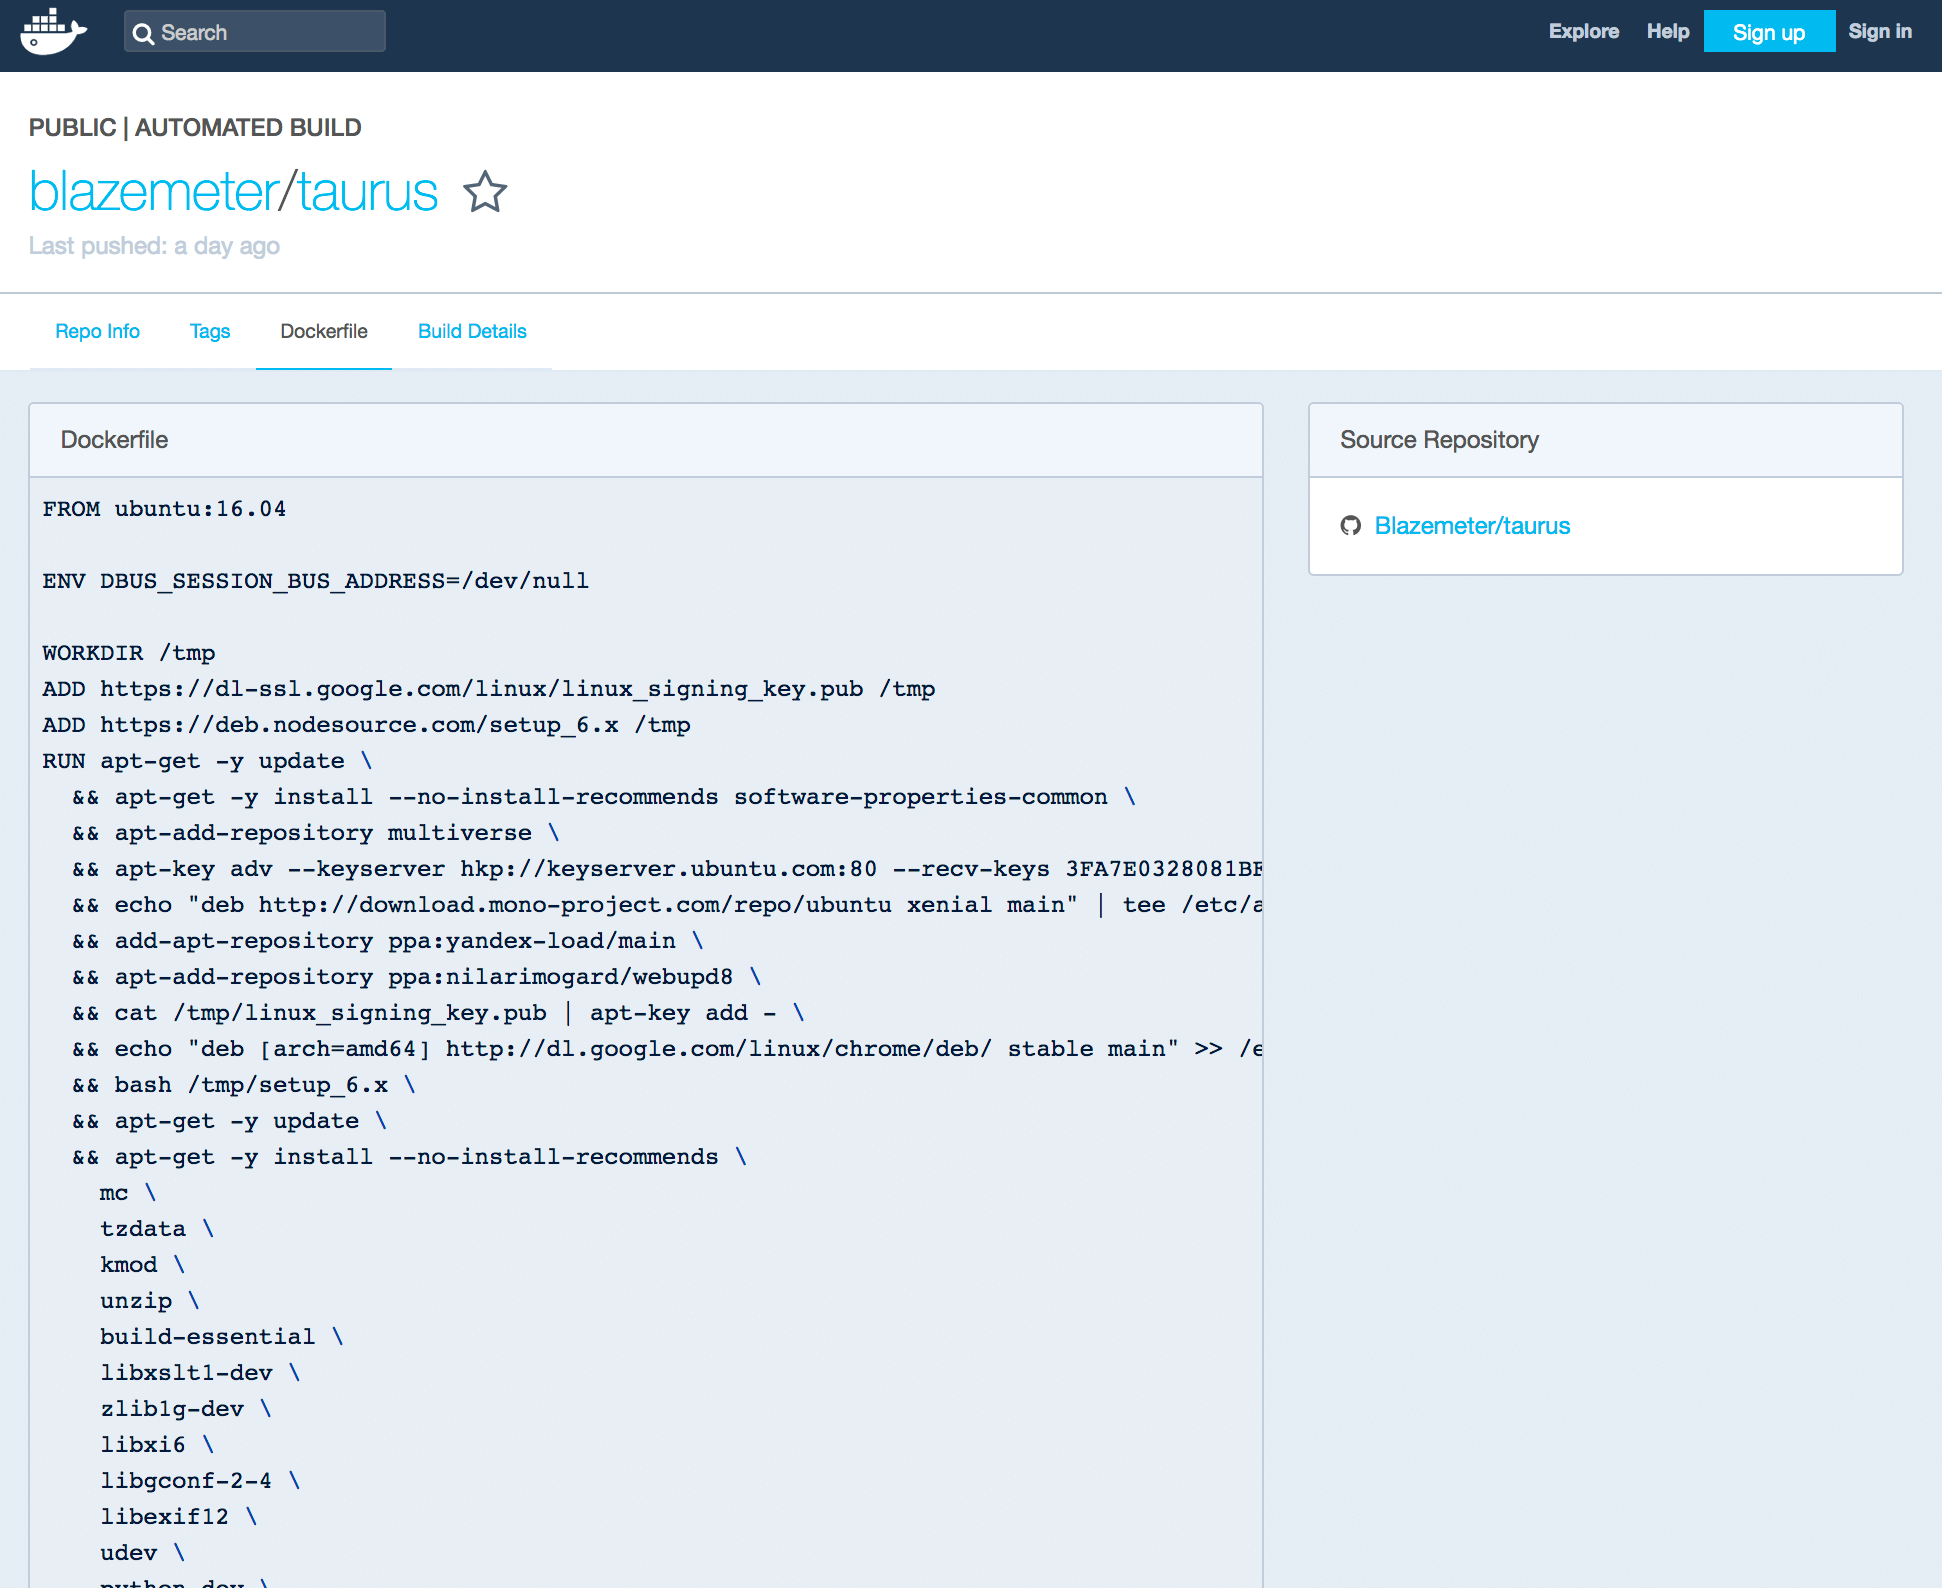The image size is (1942, 1588).
Task: Switch to the Repo Info tab
Action: 97,332
